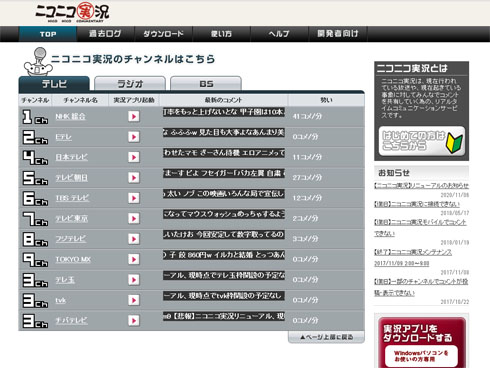This screenshot has height=368, width=490.
Task: Click the 8ch channel number icon
Action: pyautogui.click(x=35, y=239)
